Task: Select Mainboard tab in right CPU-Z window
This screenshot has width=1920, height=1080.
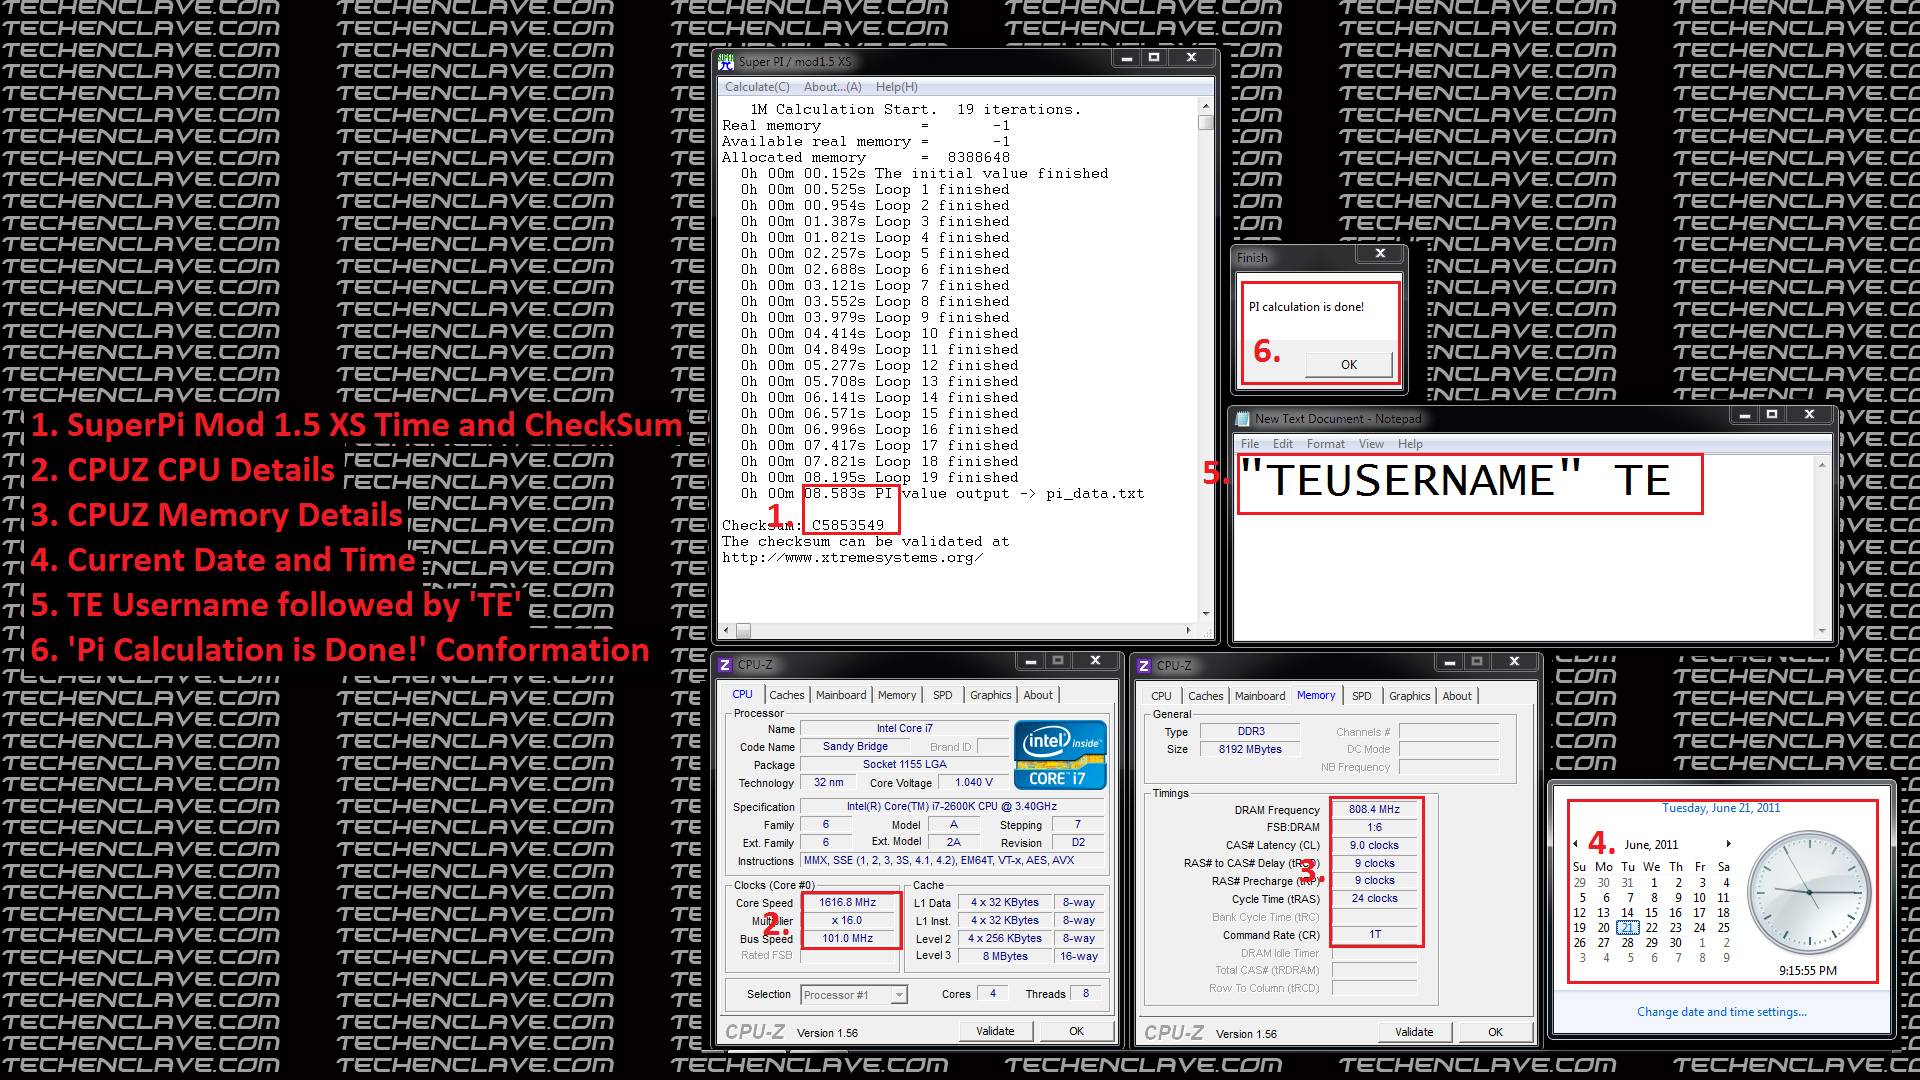Action: [1260, 696]
